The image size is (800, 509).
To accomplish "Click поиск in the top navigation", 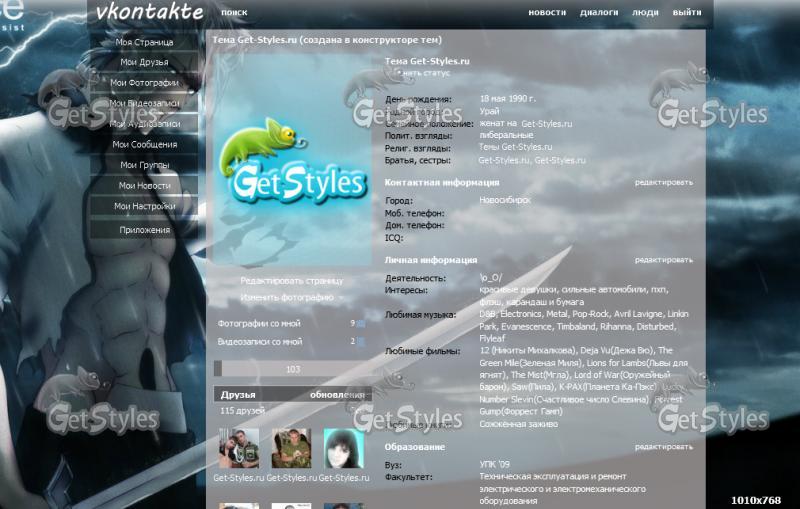I will pyautogui.click(x=234, y=13).
